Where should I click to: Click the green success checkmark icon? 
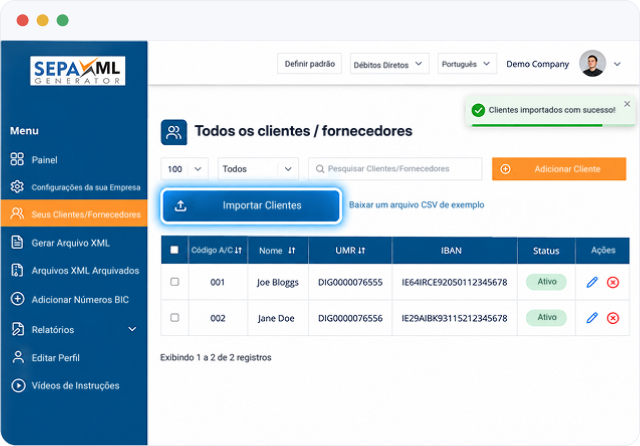(478, 110)
